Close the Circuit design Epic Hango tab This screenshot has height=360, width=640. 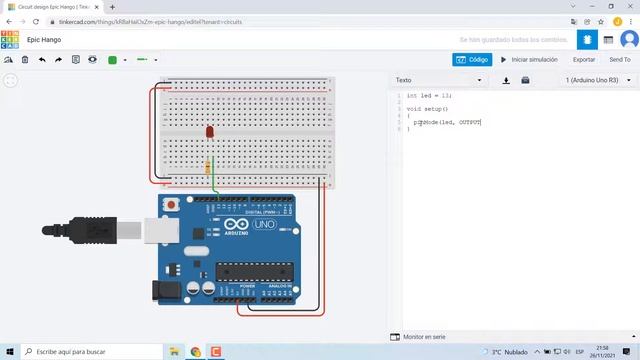[97, 7]
